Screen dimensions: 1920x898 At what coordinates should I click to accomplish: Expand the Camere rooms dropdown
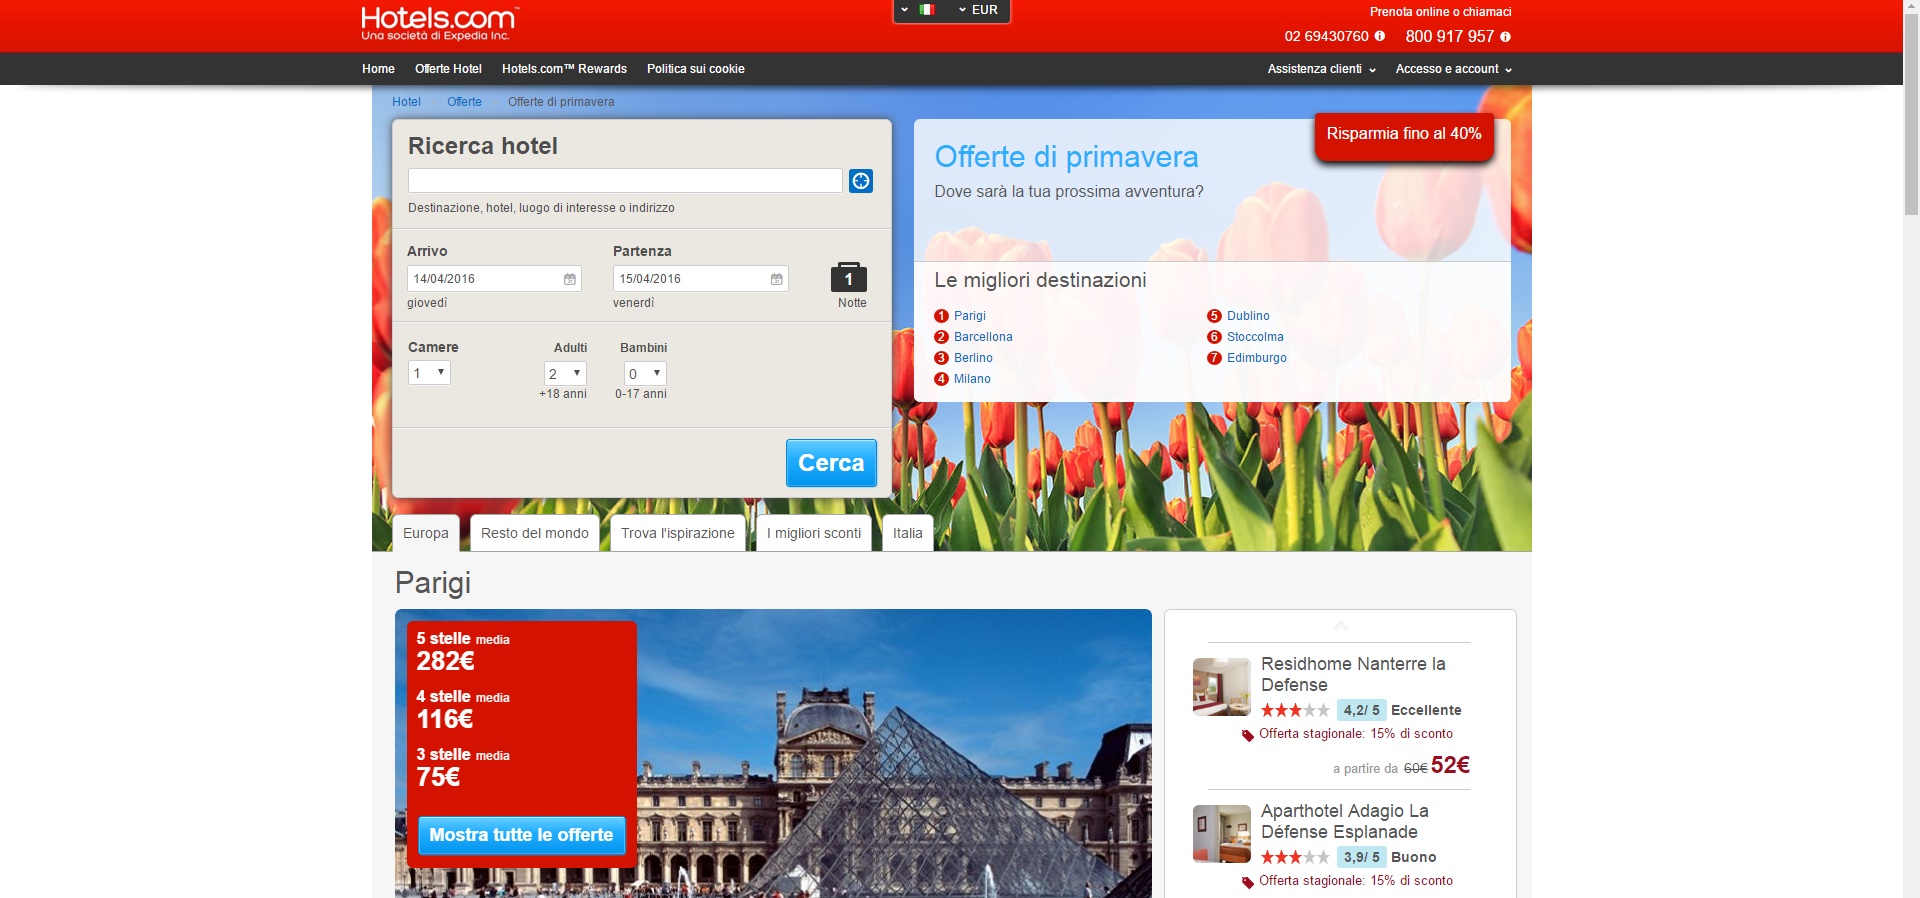[x=429, y=373]
